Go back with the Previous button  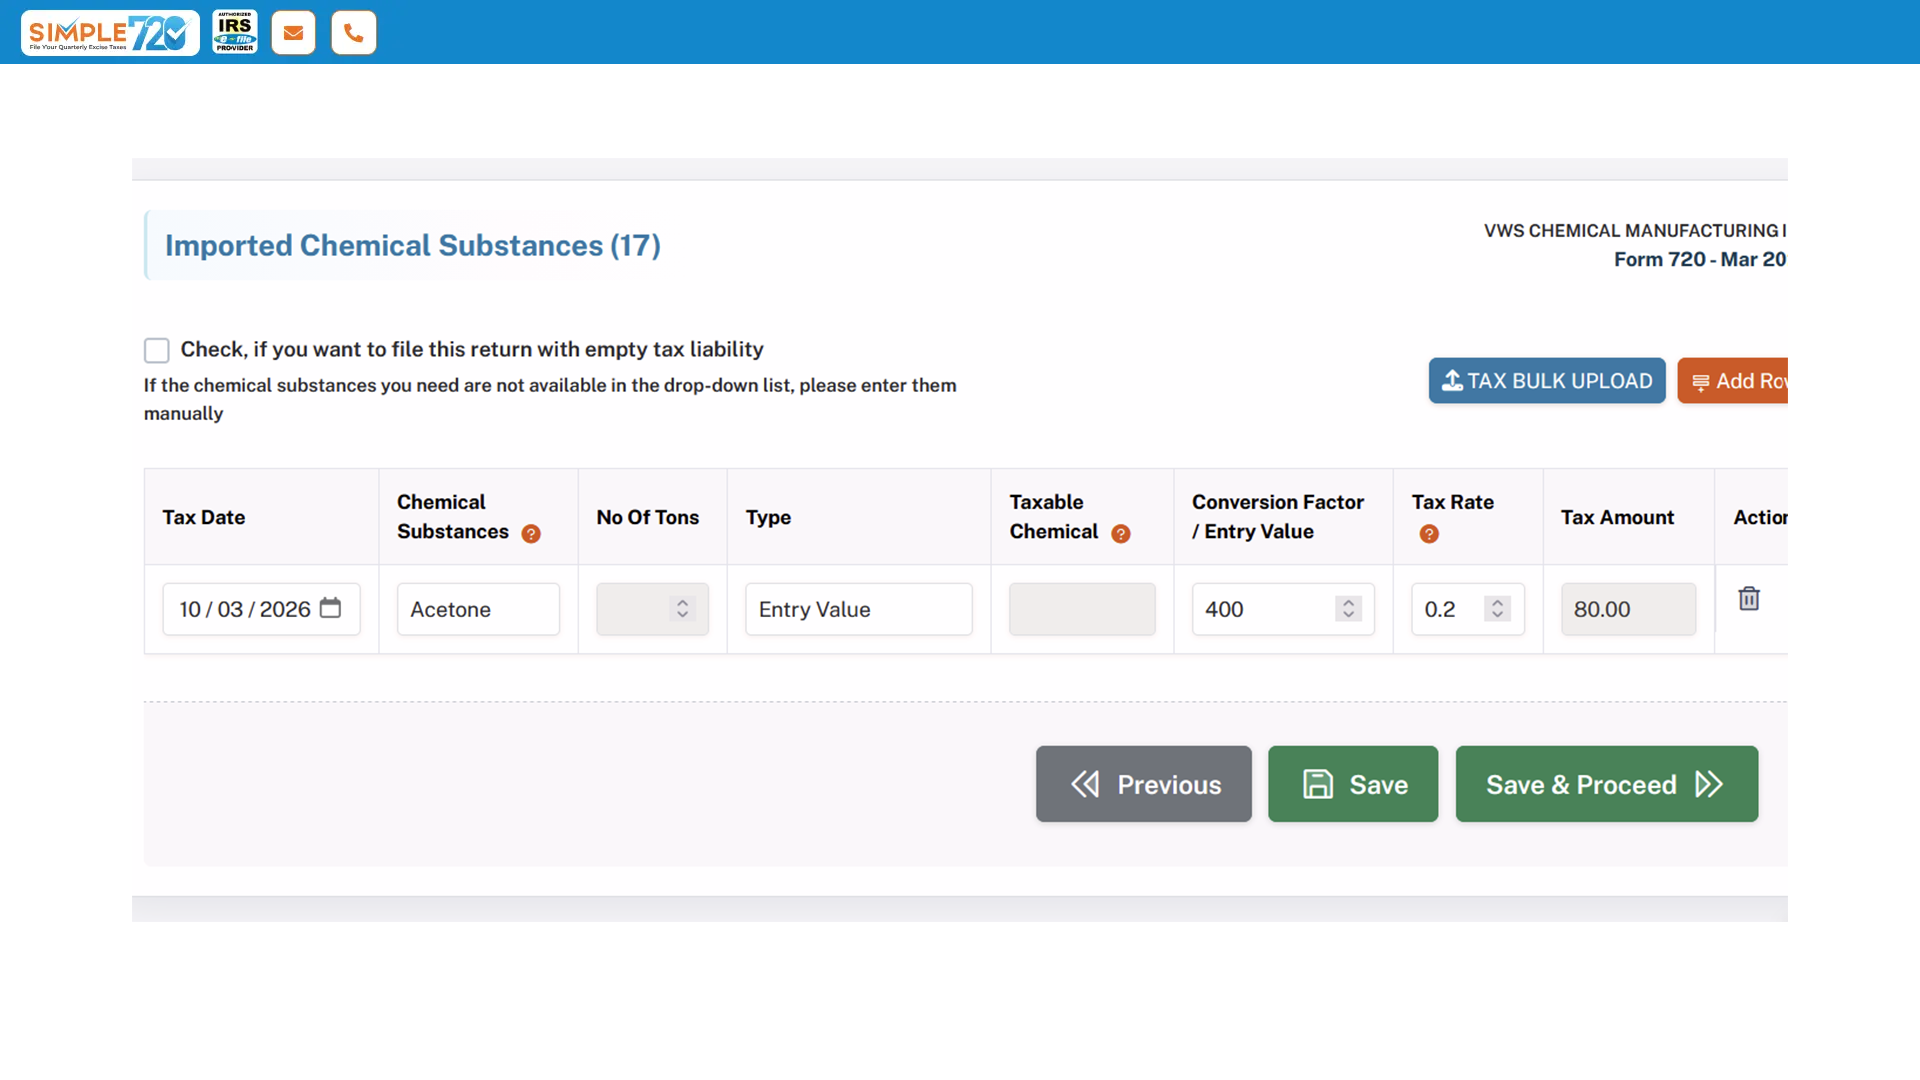tap(1144, 784)
